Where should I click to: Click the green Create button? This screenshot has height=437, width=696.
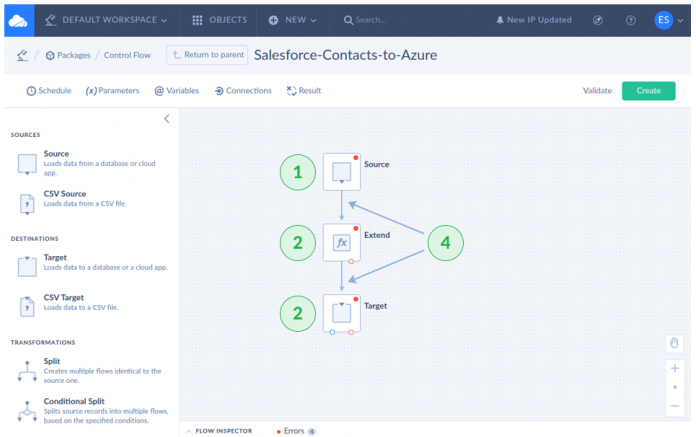click(648, 91)
